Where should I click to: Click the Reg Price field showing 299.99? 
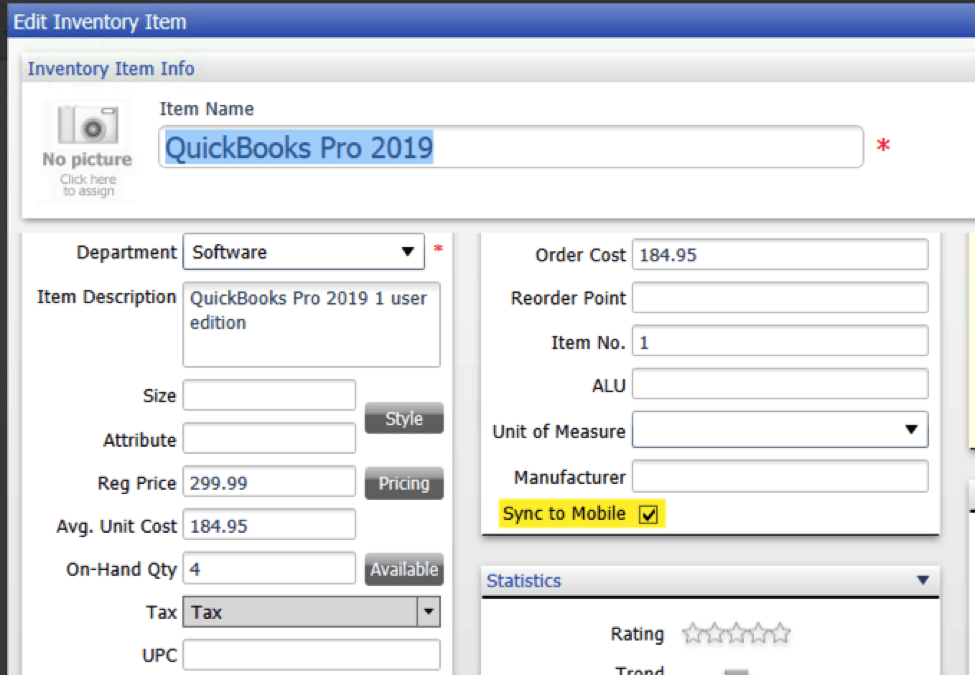click(269, 482)
